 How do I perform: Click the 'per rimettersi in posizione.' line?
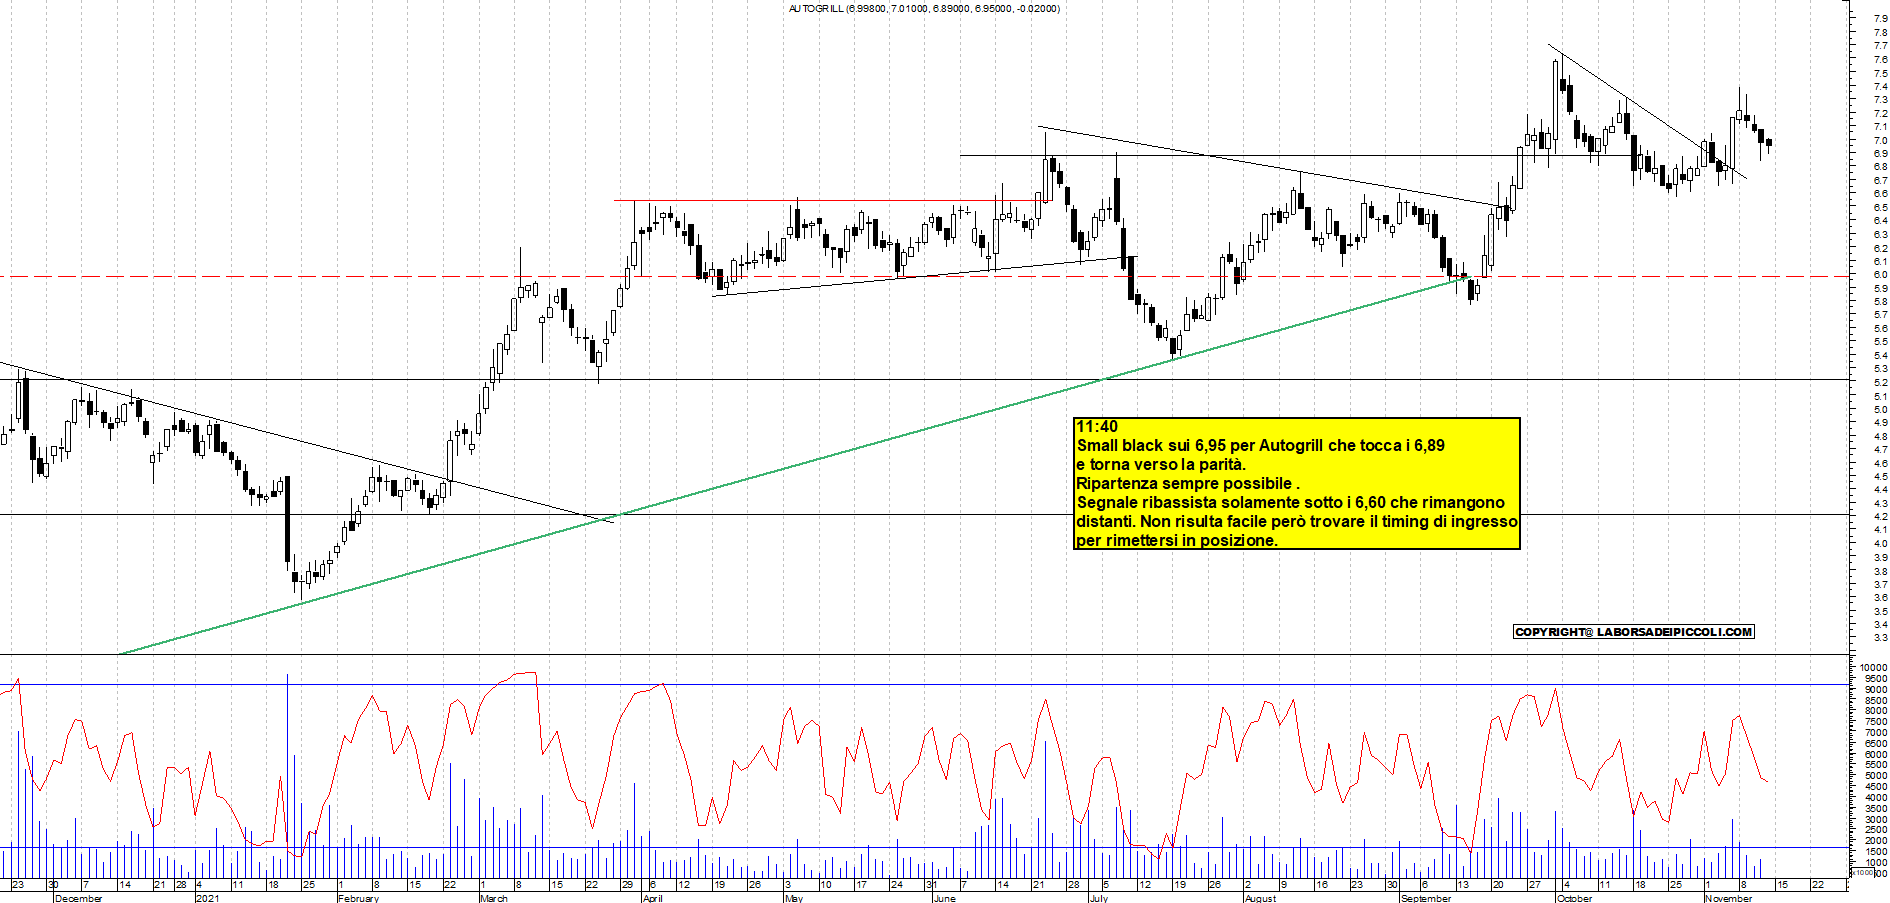(x=1177, y=541)
